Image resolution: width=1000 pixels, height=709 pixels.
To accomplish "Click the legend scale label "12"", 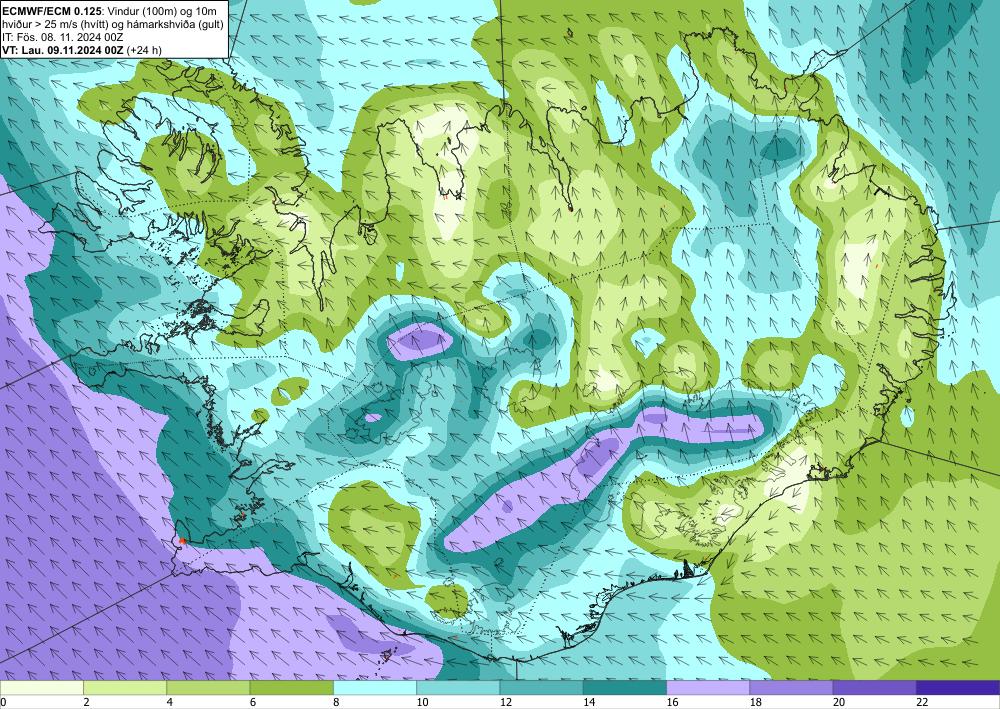I will click(506, 703).
